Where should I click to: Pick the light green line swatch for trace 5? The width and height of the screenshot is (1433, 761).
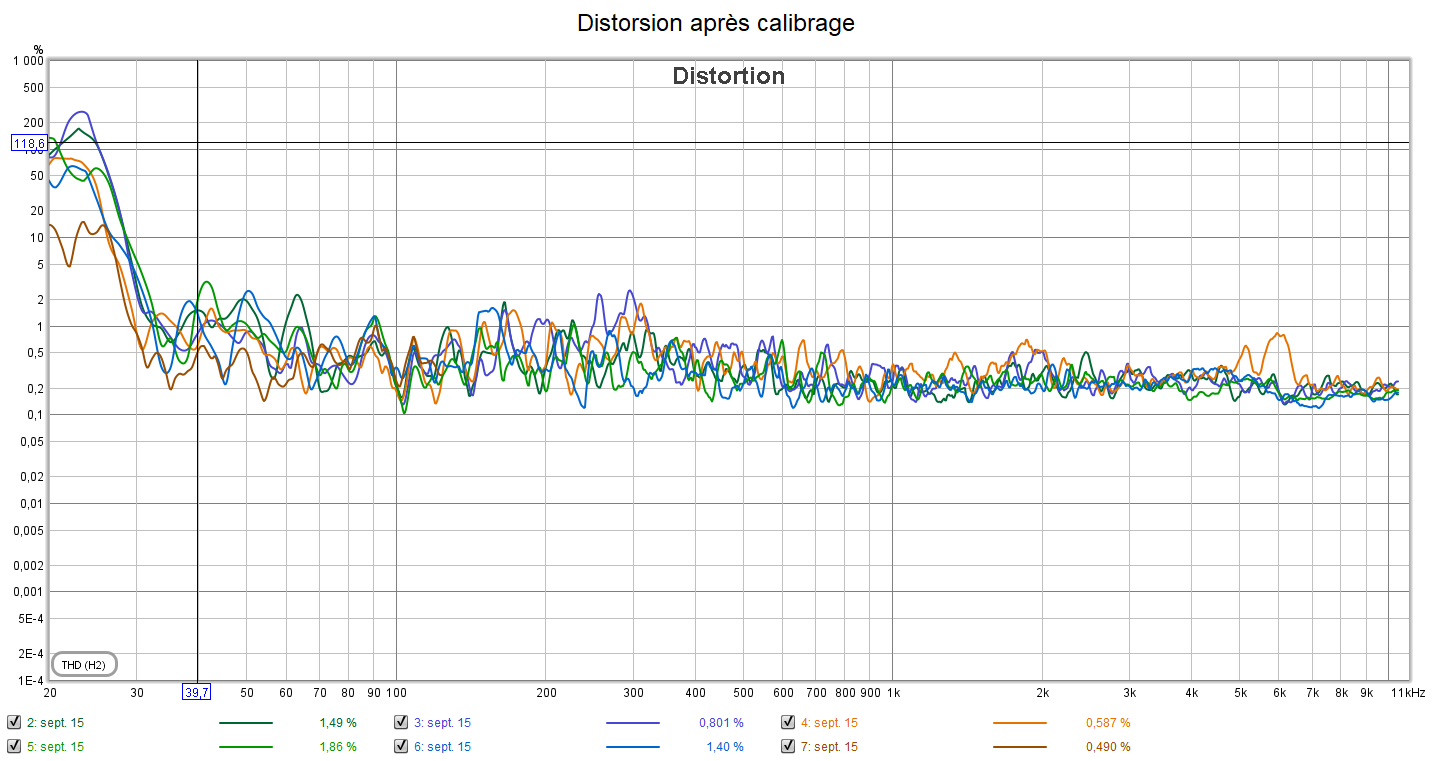tap(245, 747)
